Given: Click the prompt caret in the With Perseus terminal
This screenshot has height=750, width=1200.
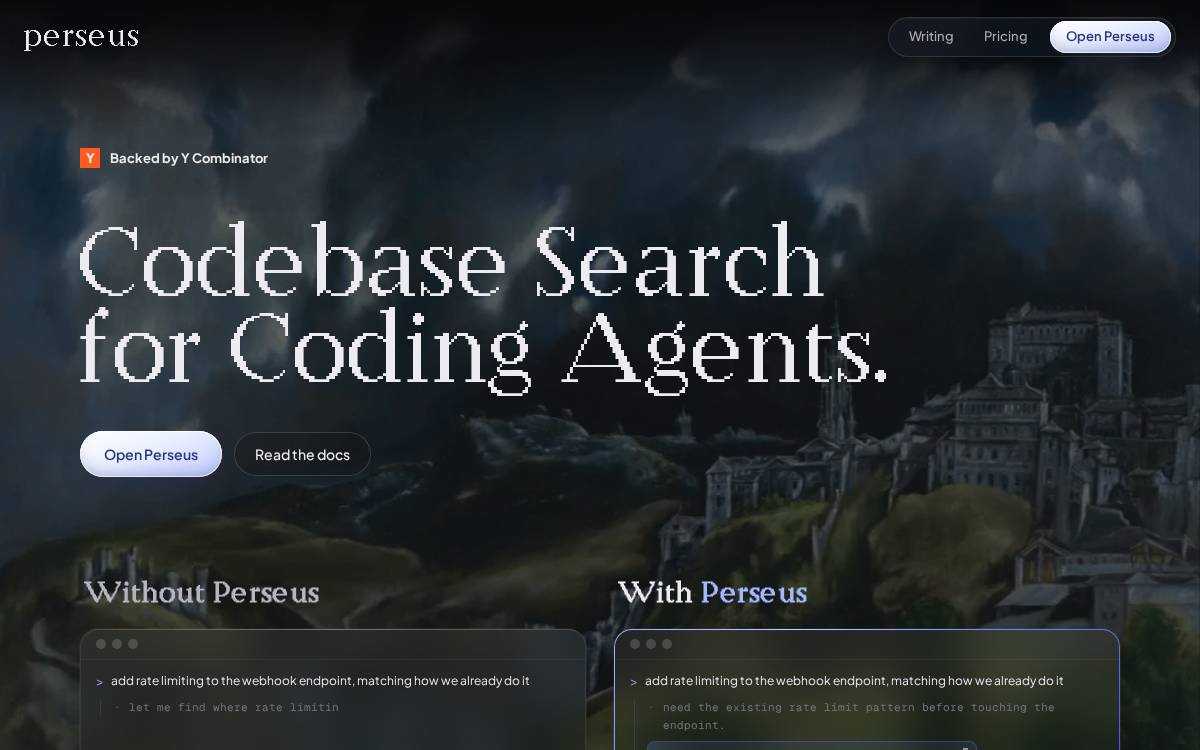Looking at the screenshot, I should point(633,682).
